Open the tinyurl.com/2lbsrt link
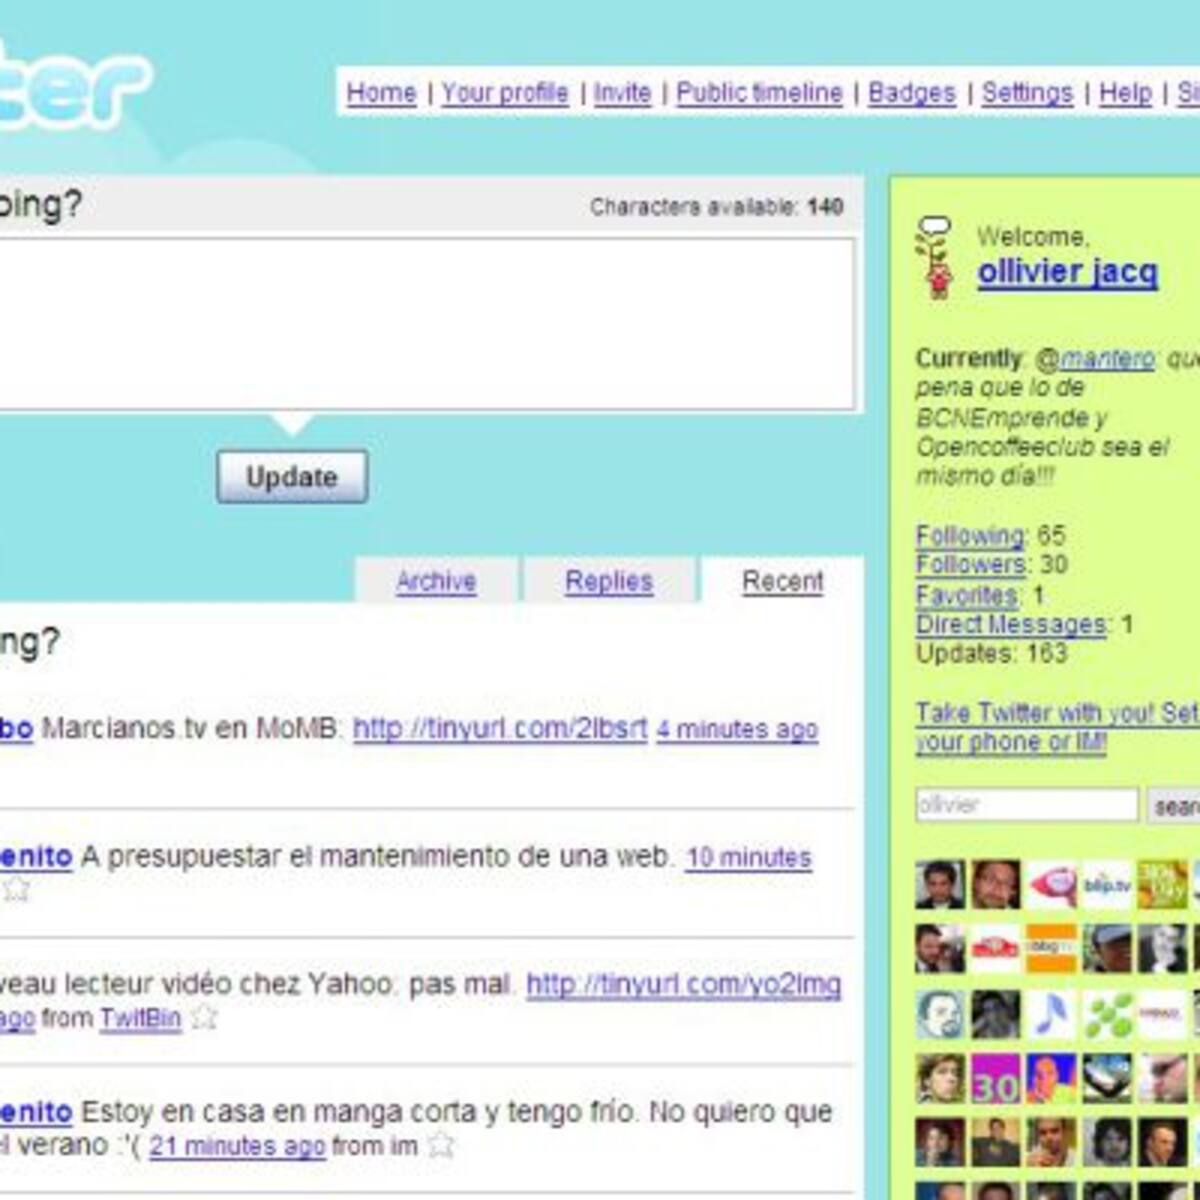Viewport: 1200px width, 1200px height. [500, 728]
